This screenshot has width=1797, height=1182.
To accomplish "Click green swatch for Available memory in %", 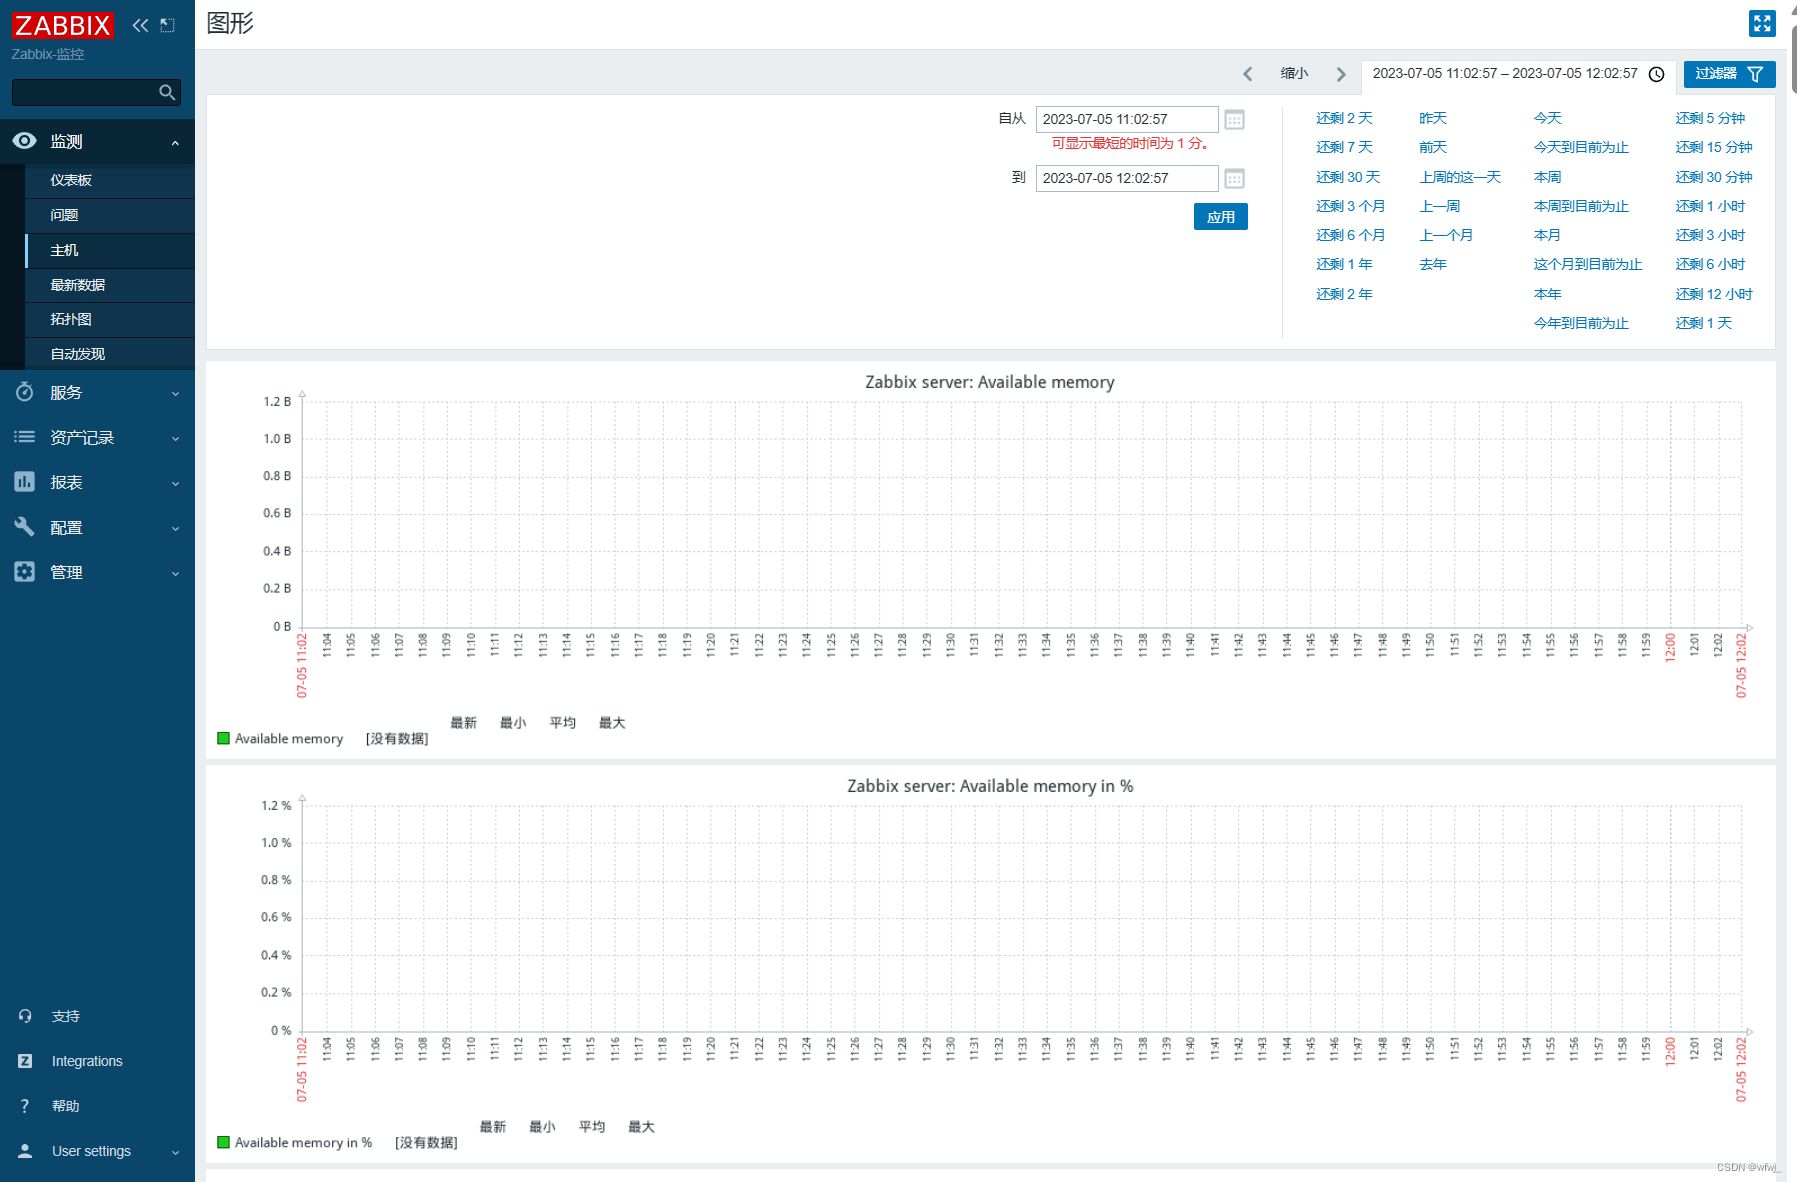I will 223,1142.
